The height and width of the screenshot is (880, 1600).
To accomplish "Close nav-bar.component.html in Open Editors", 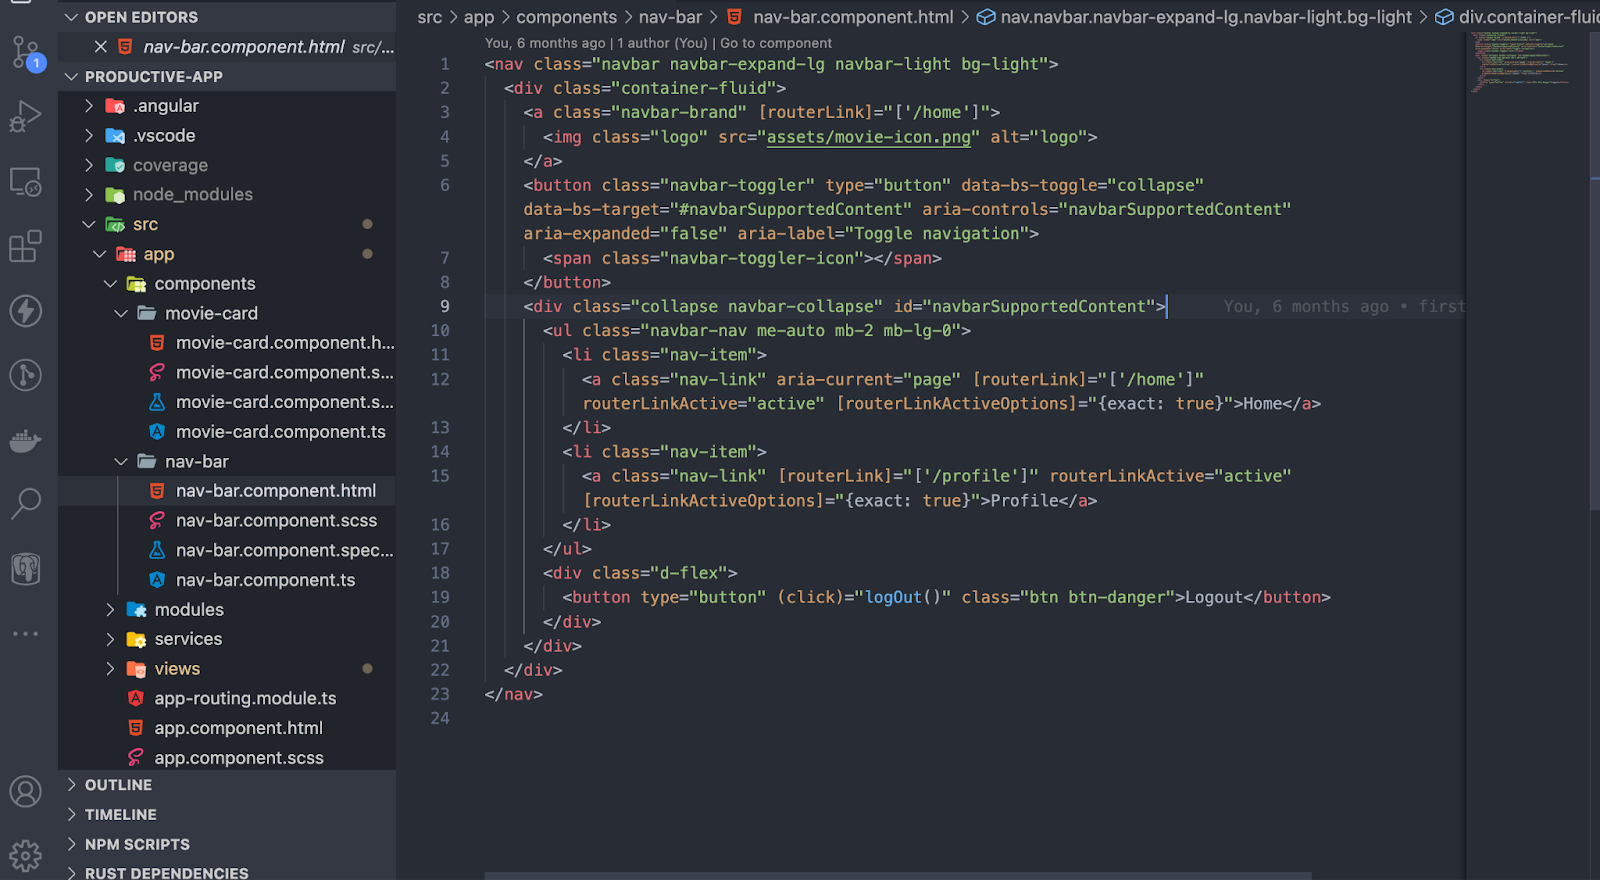I will click(x=100, y=47).
